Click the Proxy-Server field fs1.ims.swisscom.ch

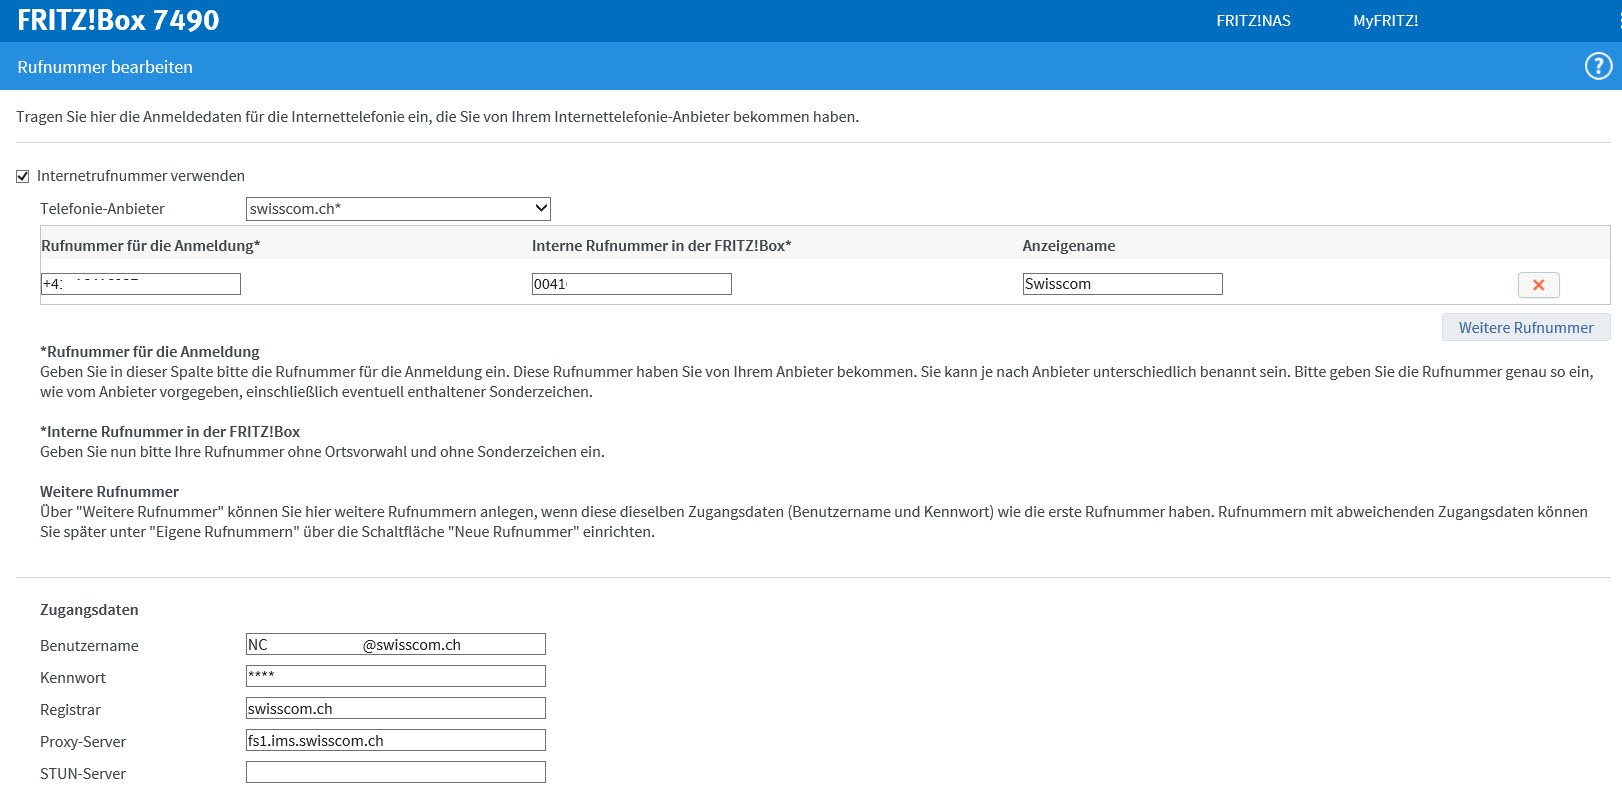[x=395, y=741]
